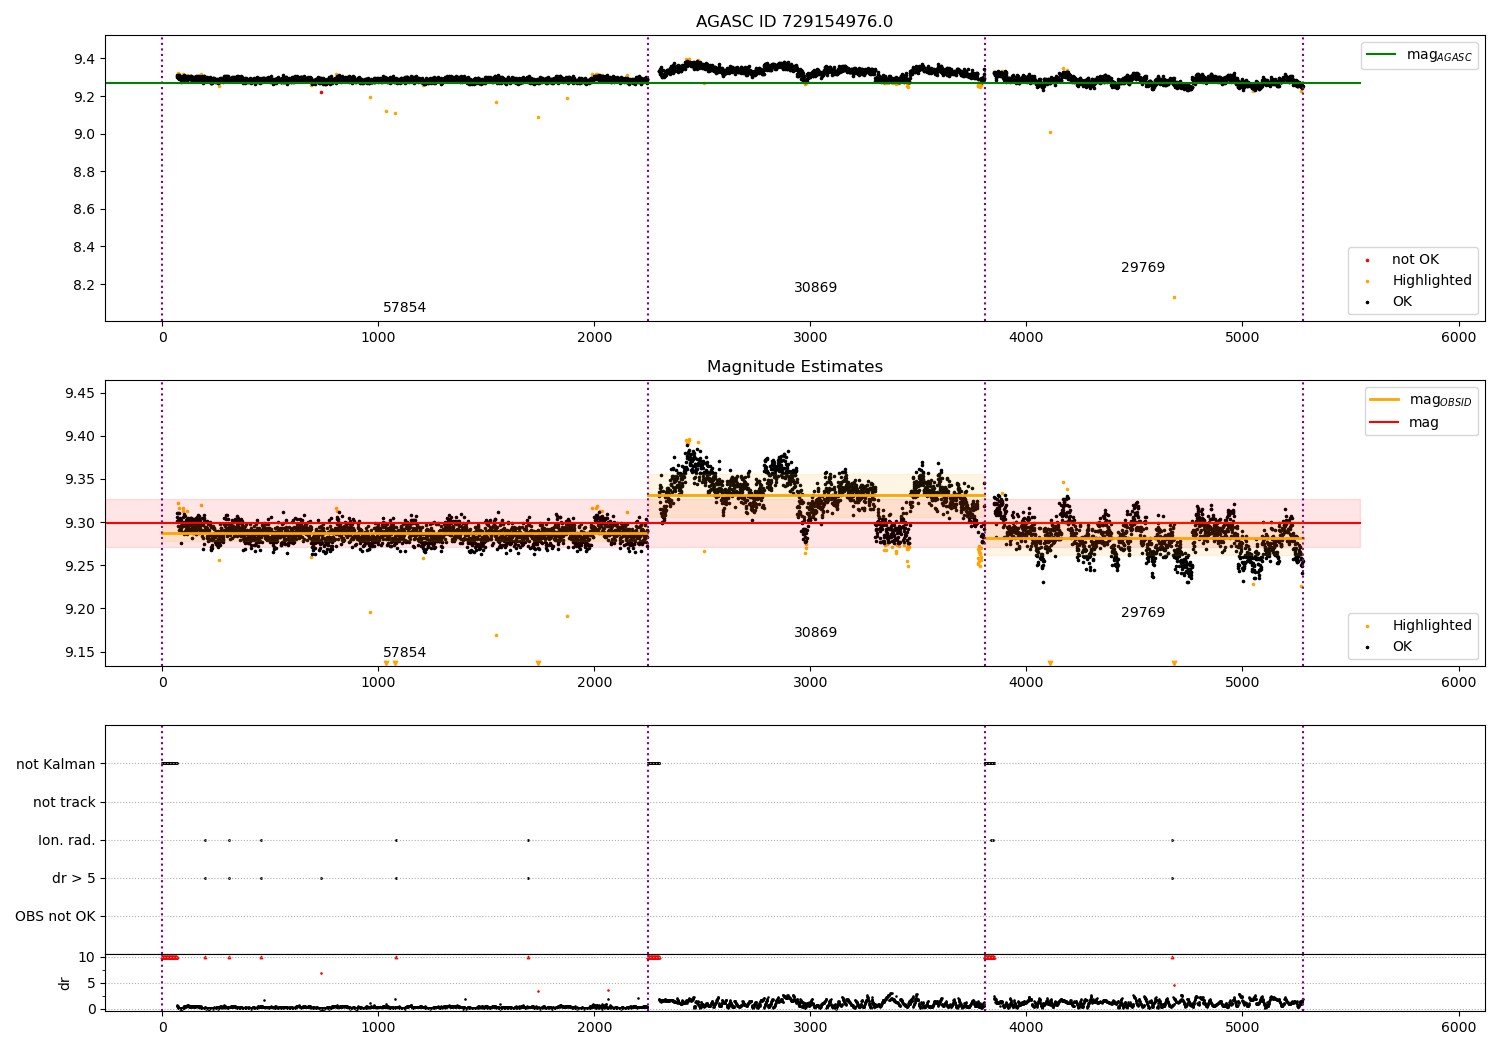This screenshot has height=1050, width=1500.
Task: Click obsid label 29769 in the top panel
Action: [1142, 268]
